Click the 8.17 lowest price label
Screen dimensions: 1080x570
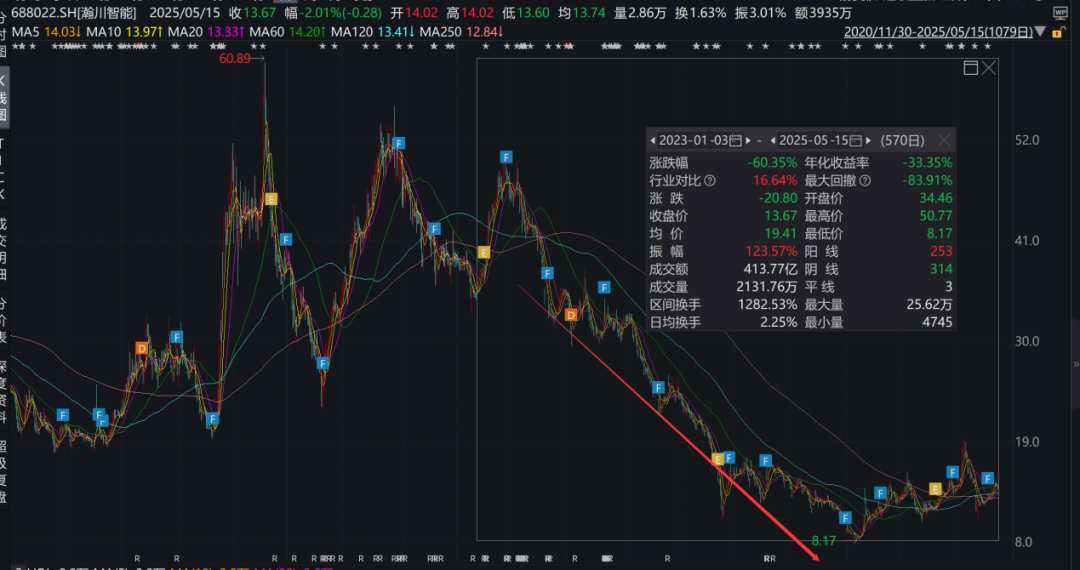(823, 540)
